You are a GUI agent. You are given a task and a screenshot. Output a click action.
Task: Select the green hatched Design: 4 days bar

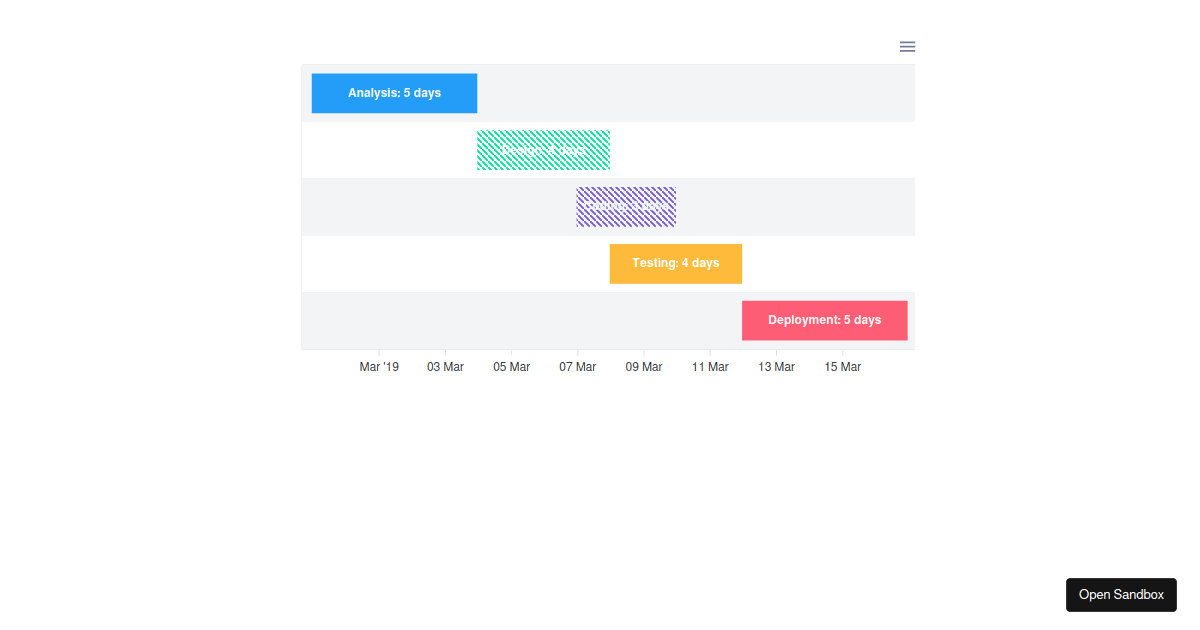543,149
